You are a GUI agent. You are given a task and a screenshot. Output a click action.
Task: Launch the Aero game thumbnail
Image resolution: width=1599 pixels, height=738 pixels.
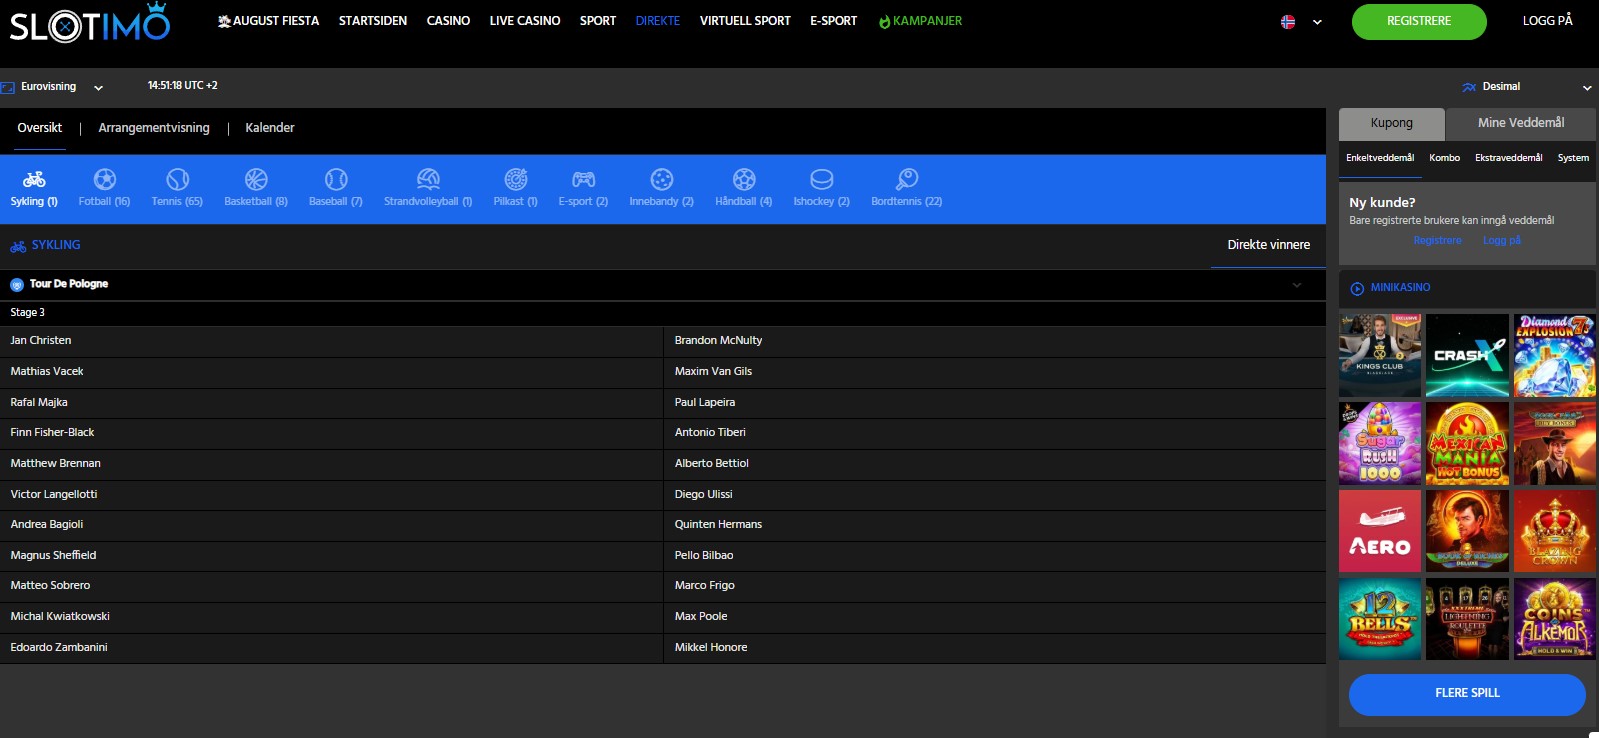click(x=1380, y=531)
